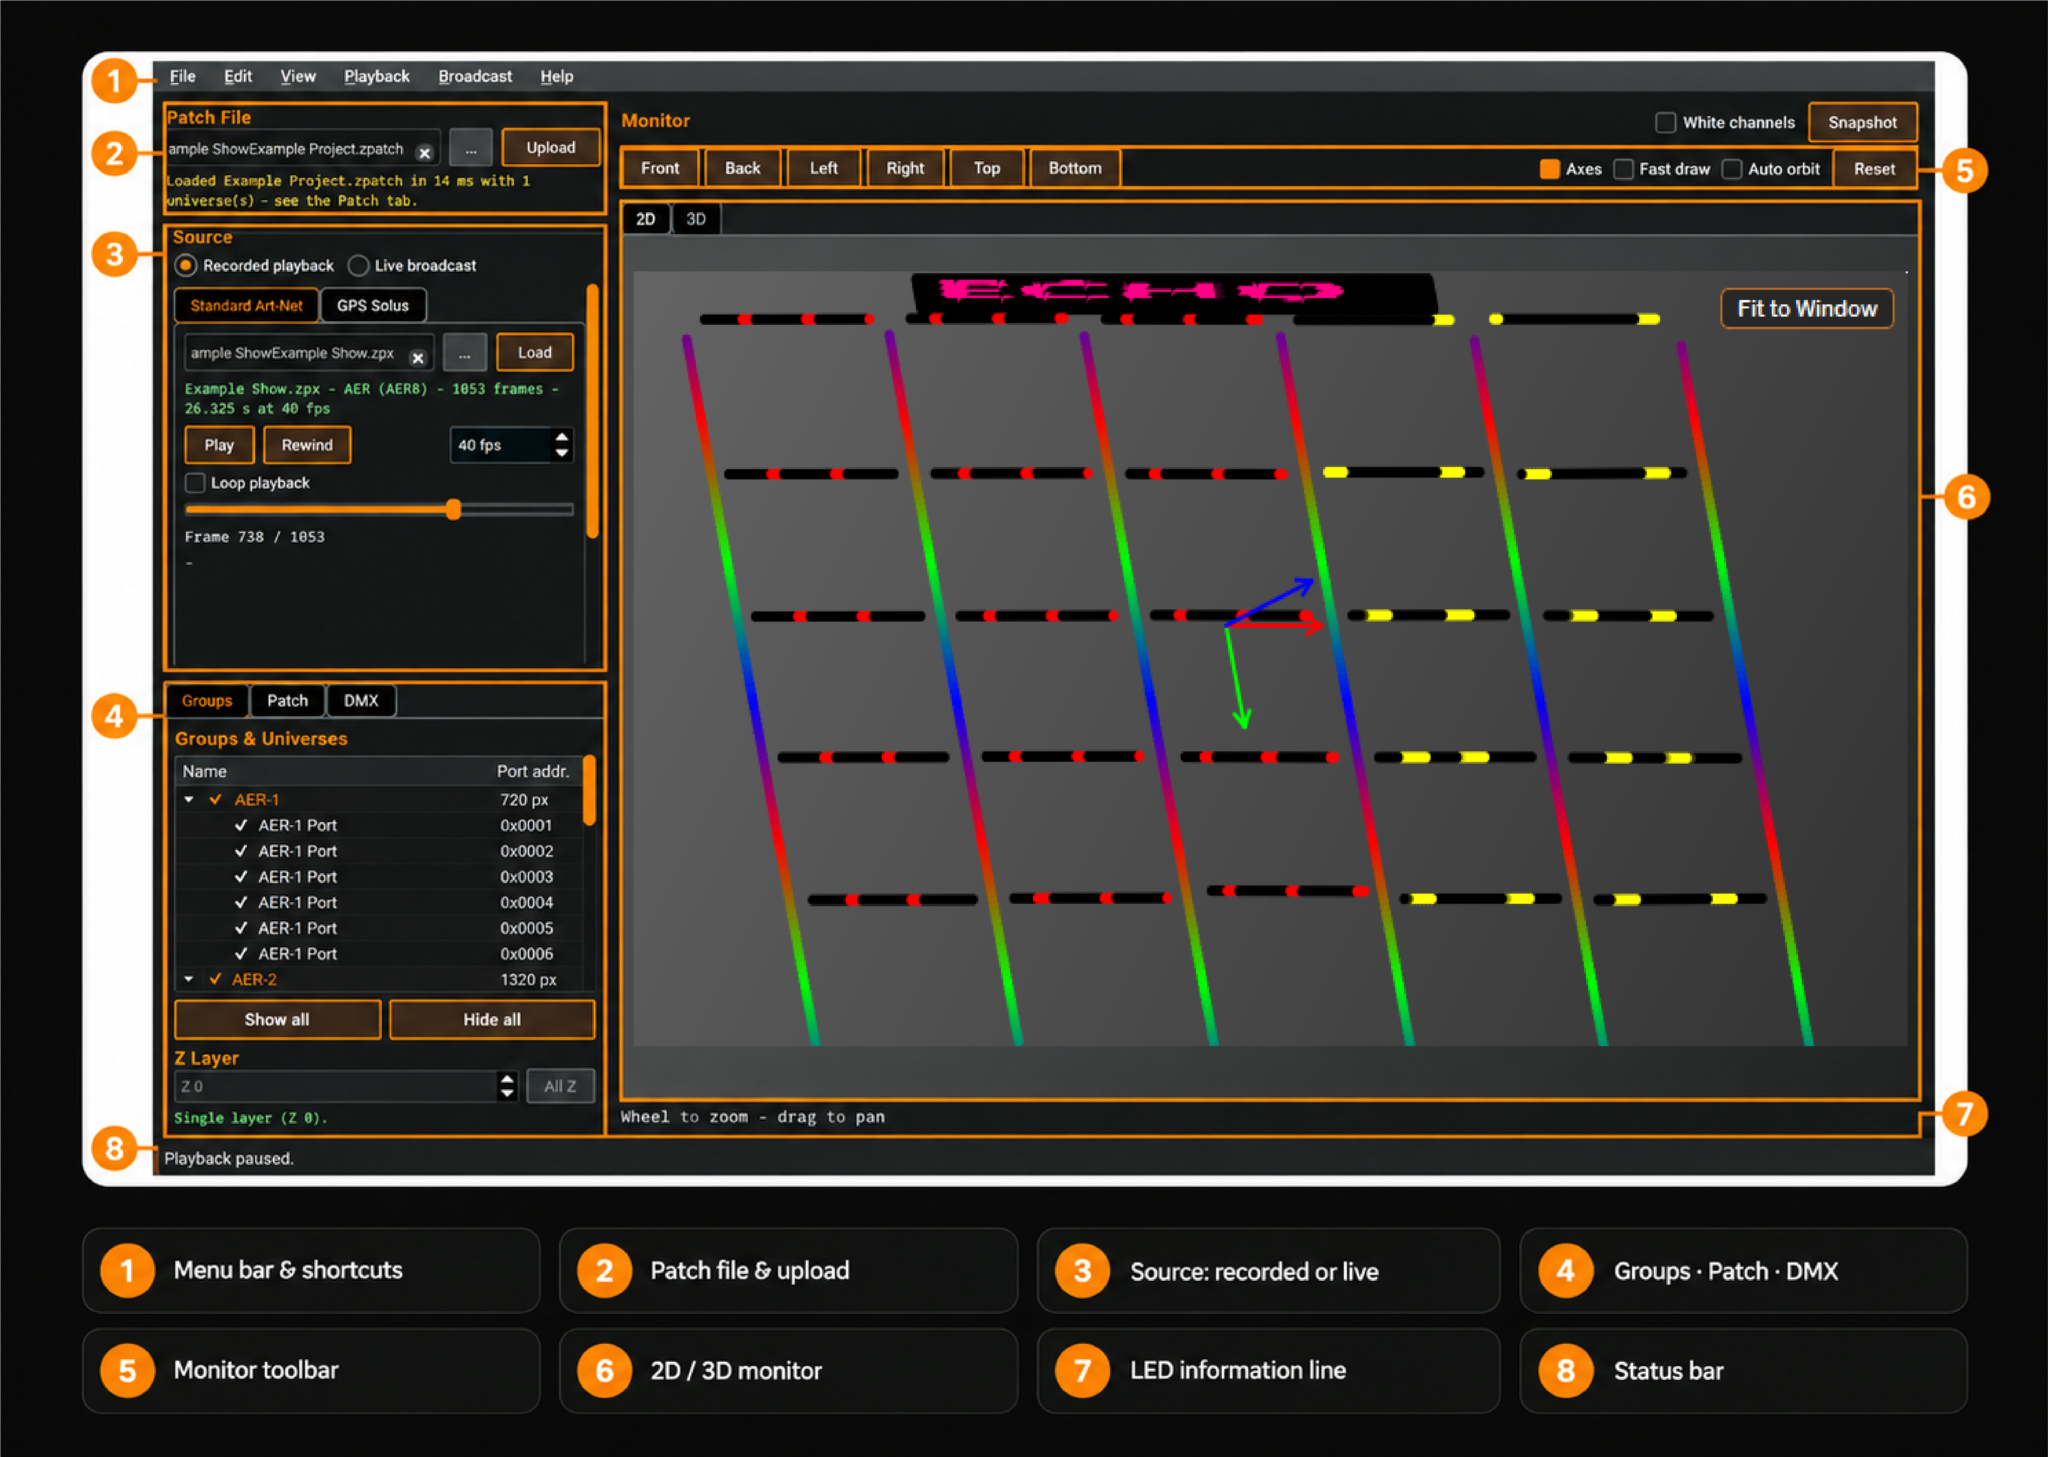This screenshot has width=2048, height=1457.
Task: Disable the Axes checkbox
Action: pyautogui.click(x=1550, y=169)
